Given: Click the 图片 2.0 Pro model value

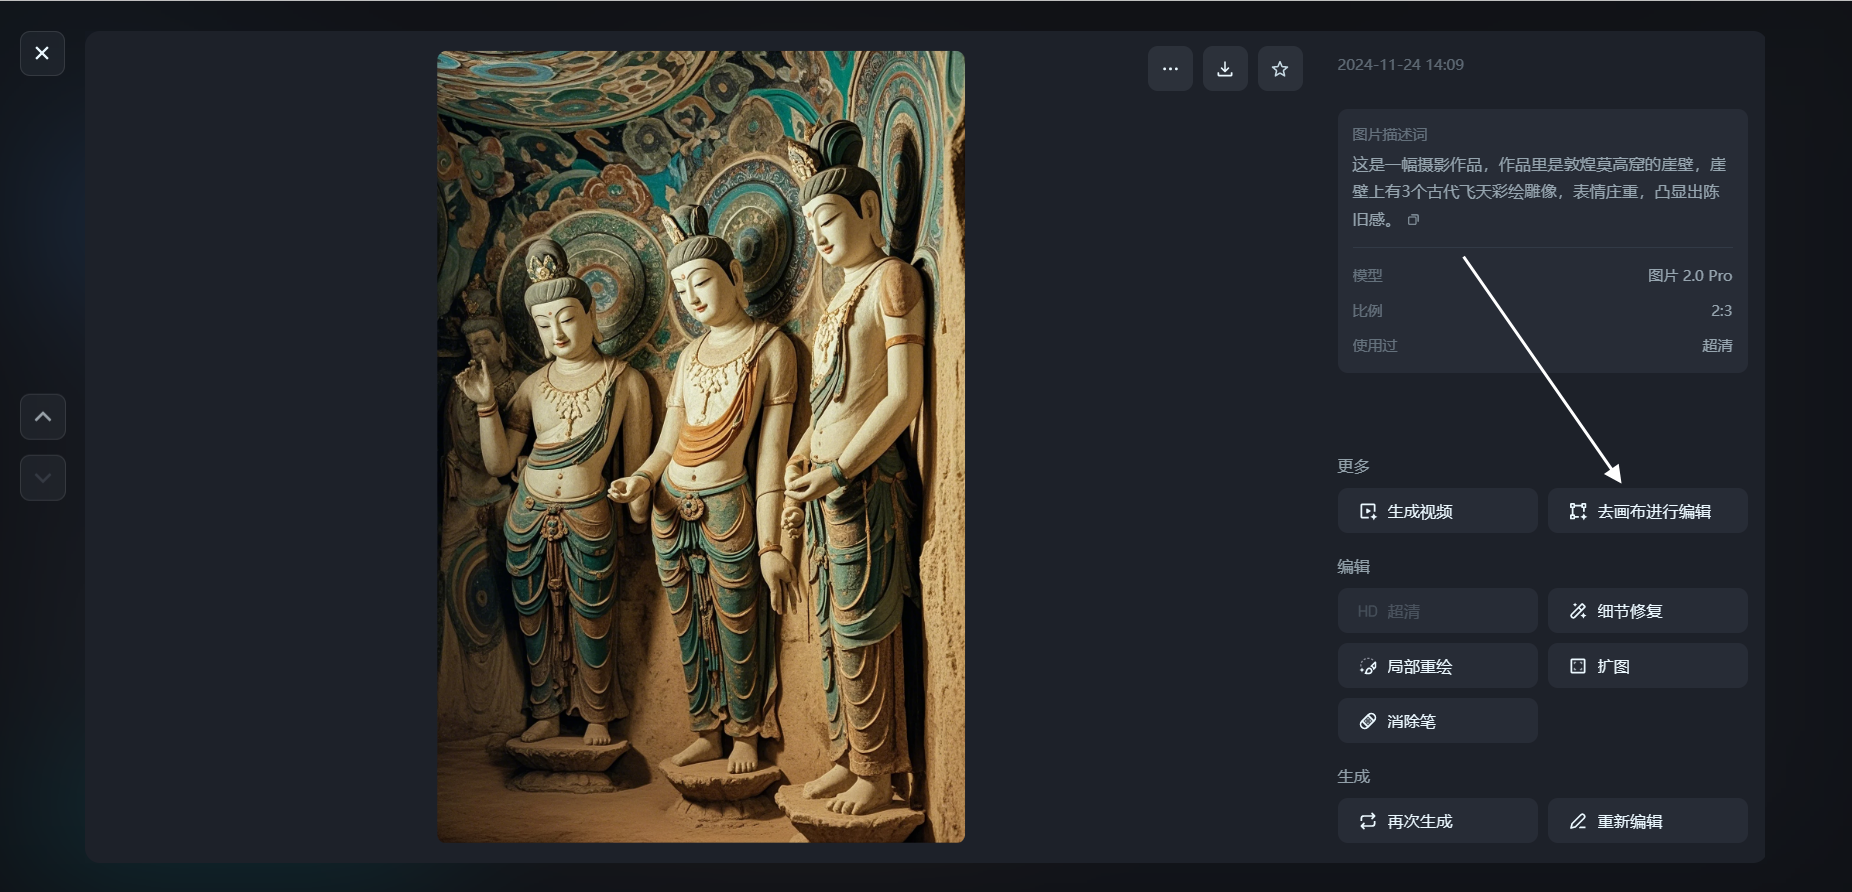Looking at the screenshot, I should tap(1689, 276).
